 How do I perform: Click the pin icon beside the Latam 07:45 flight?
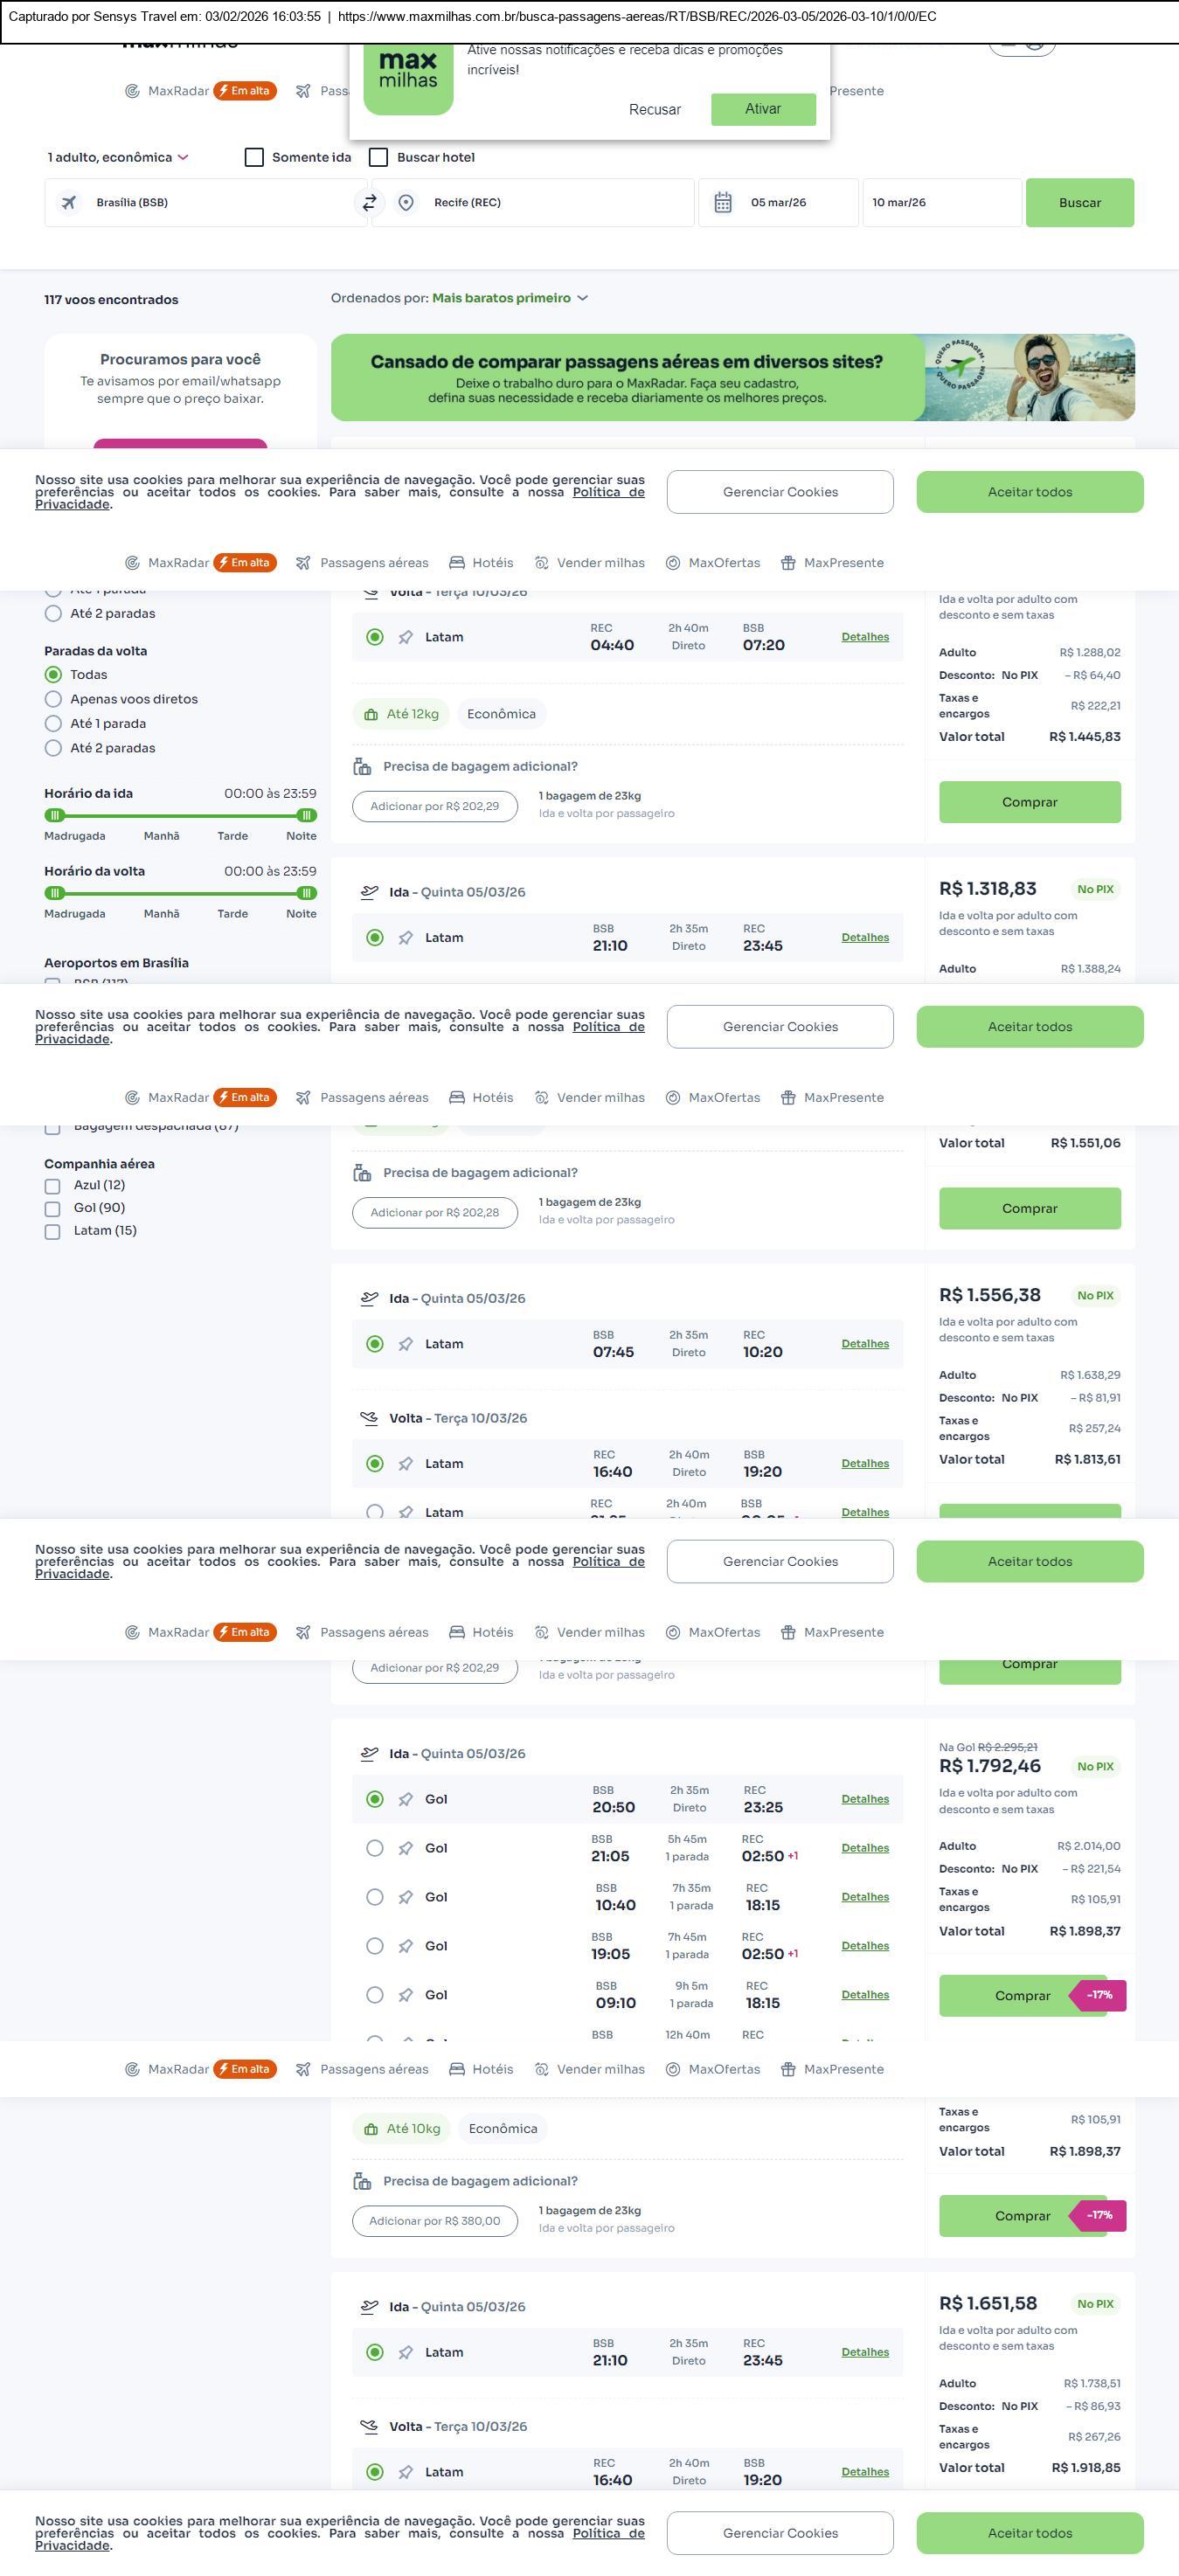[x=406, y=1344]
